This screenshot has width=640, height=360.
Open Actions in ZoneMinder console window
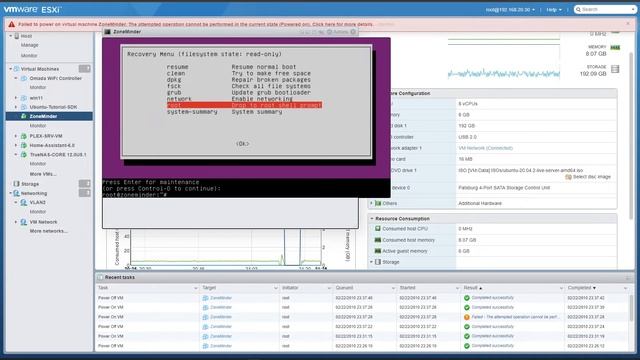338,32
